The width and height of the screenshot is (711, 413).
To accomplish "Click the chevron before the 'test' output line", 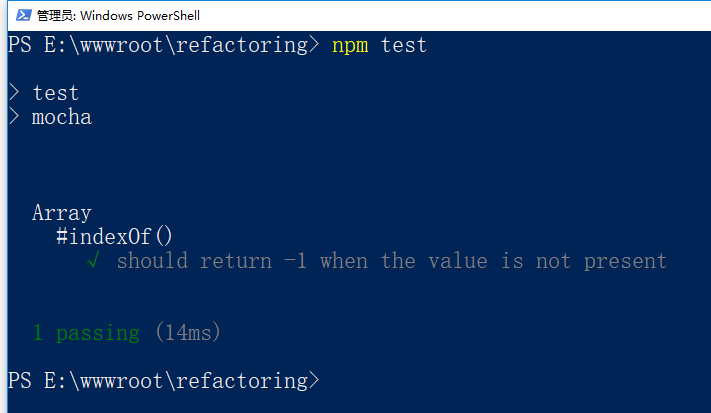I will 13,93.
